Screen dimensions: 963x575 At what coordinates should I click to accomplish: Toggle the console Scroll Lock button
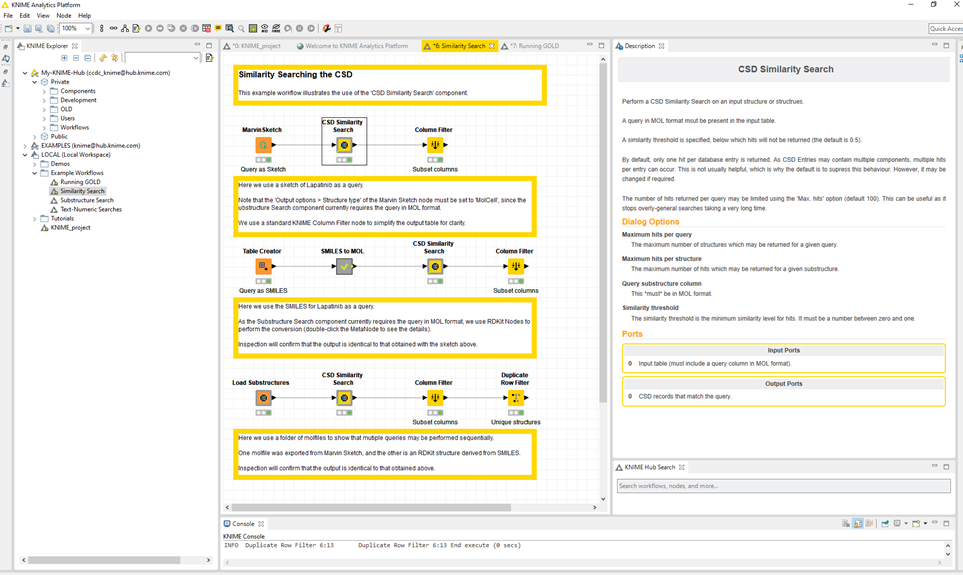coord(858,523)
